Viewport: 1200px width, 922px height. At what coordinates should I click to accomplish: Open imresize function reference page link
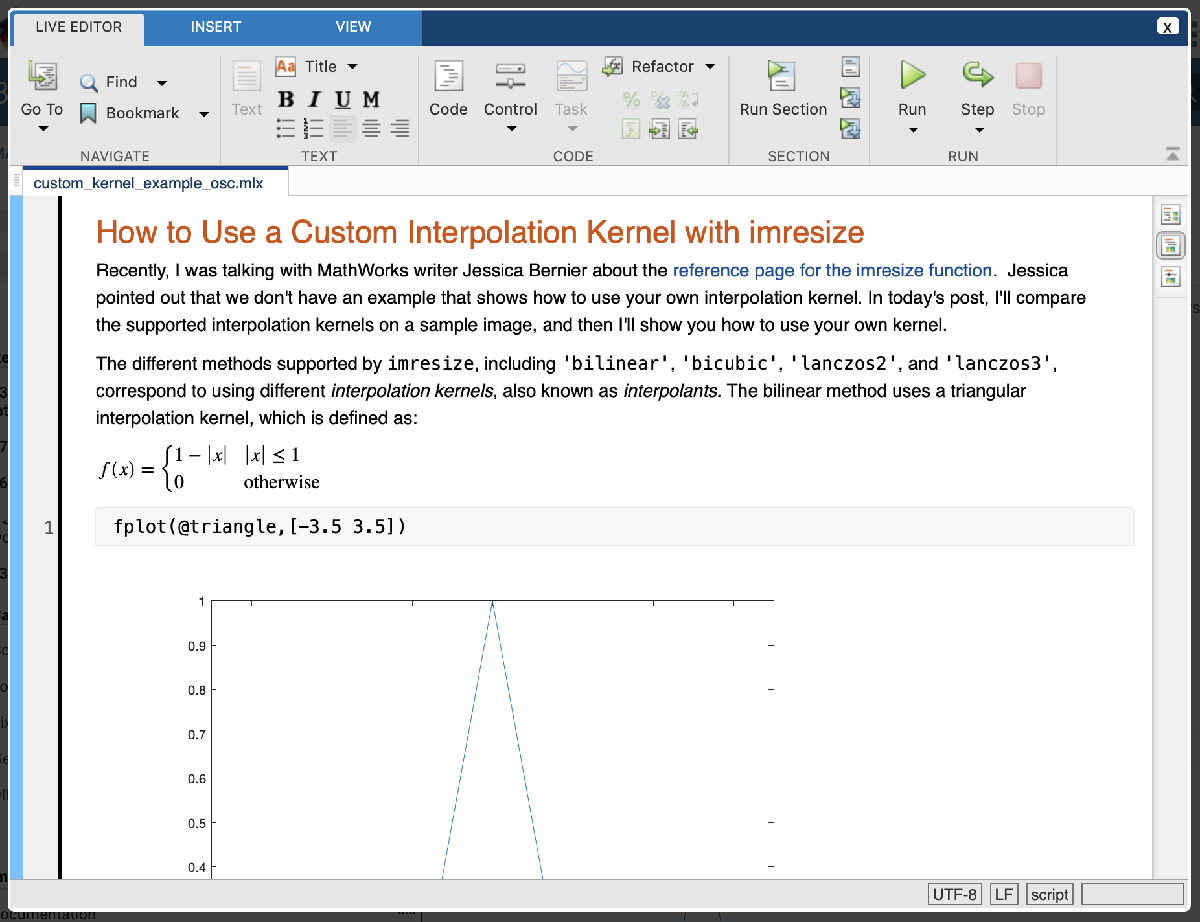coord(833,270)
